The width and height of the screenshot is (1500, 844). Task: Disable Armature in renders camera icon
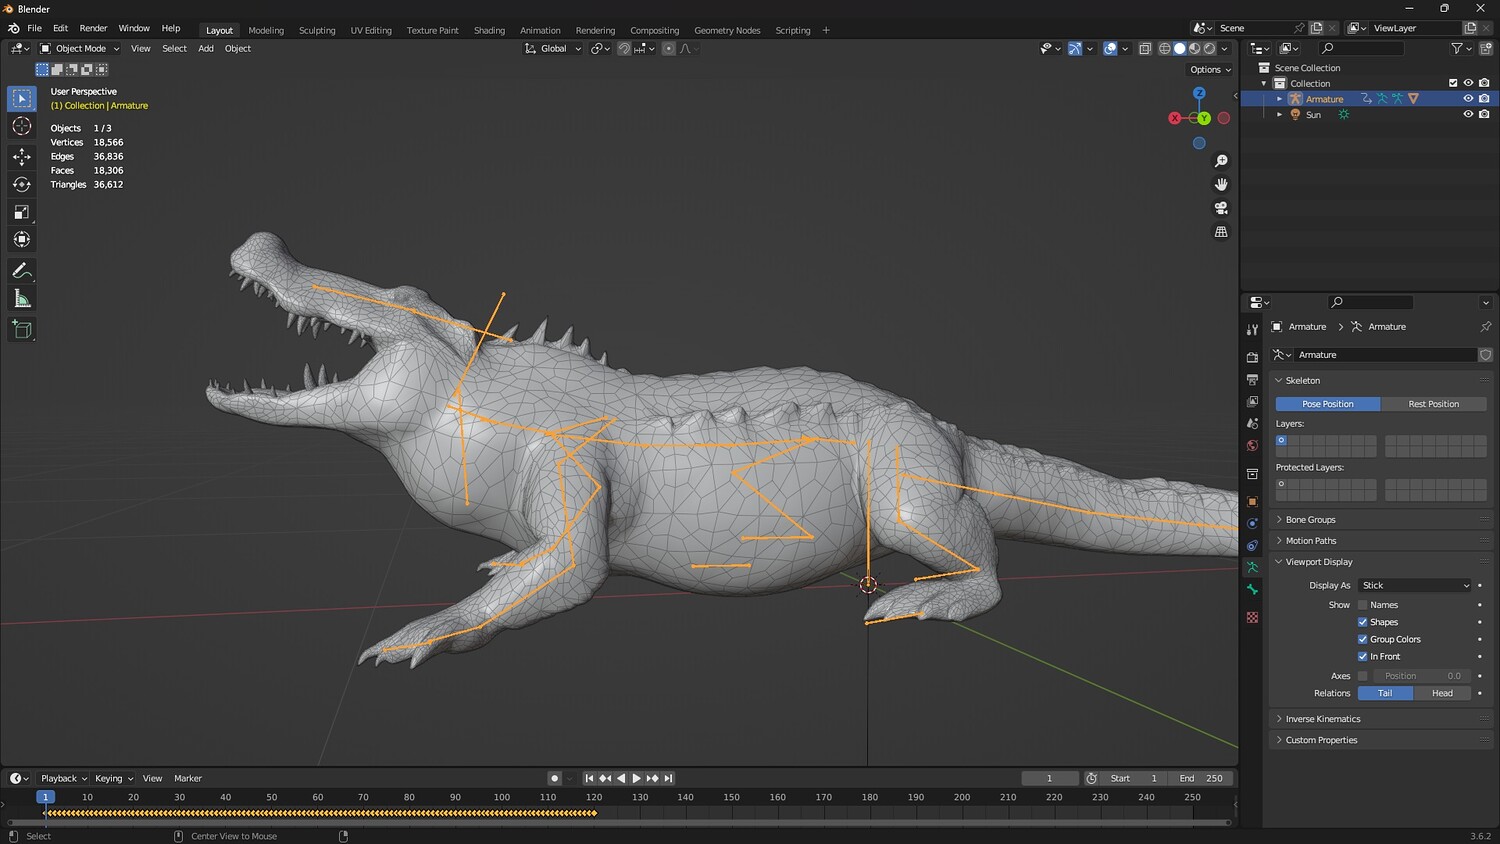tap(1484, 99)
